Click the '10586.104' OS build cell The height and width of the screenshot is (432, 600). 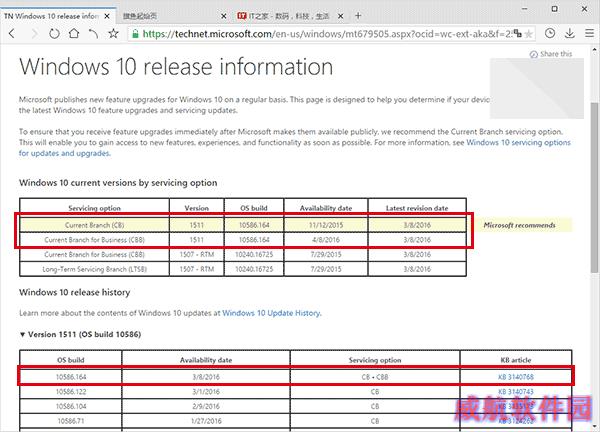click(71, 406)
